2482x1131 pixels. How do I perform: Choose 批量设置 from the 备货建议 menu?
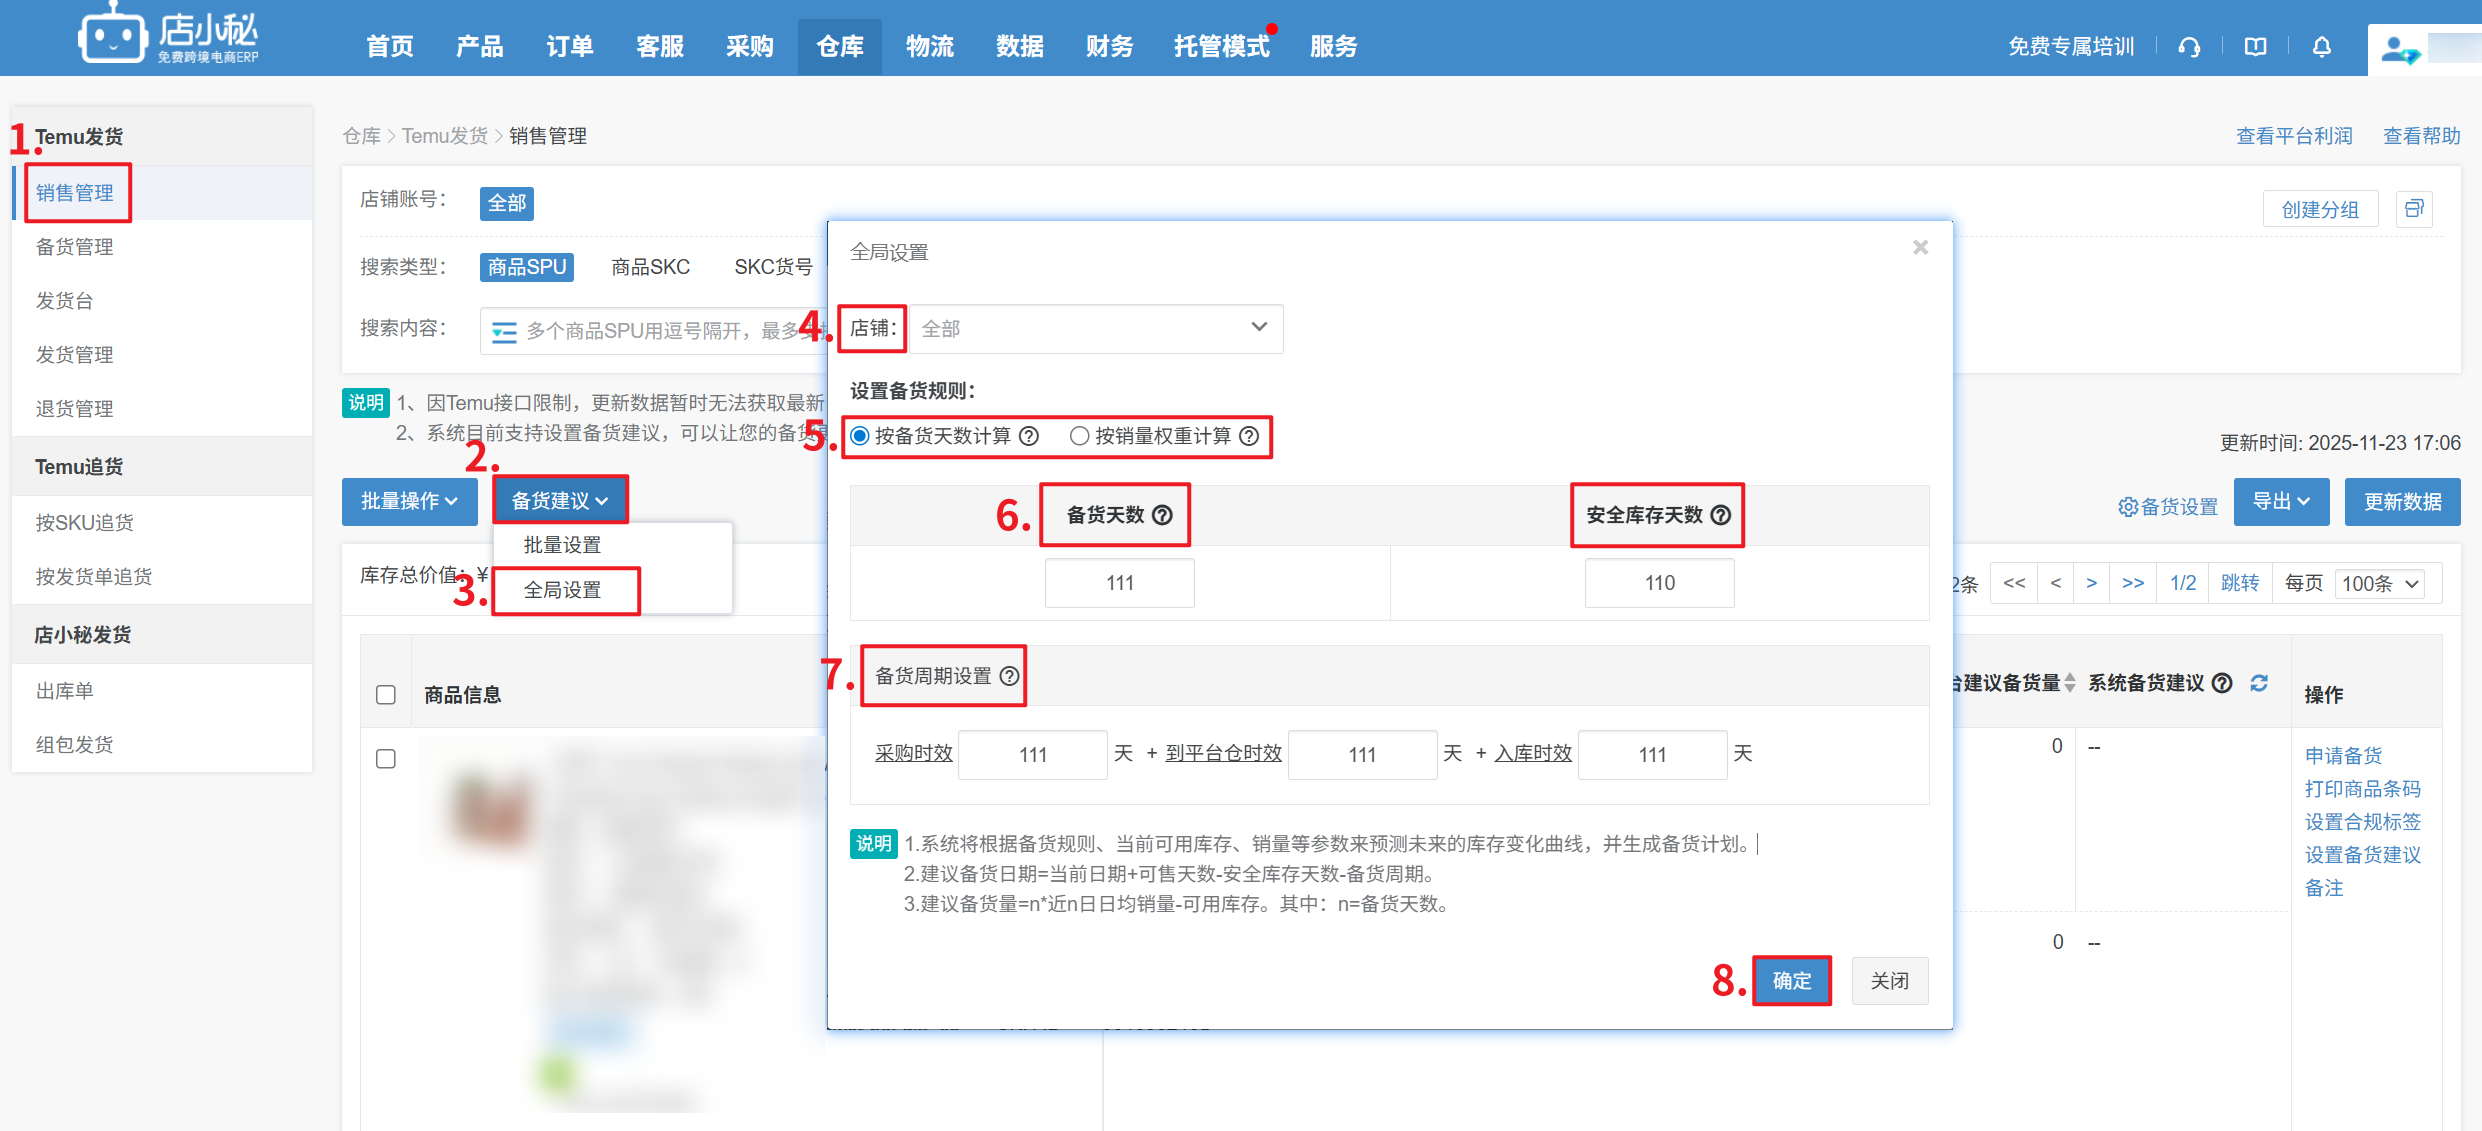click(x=562, y=545)
